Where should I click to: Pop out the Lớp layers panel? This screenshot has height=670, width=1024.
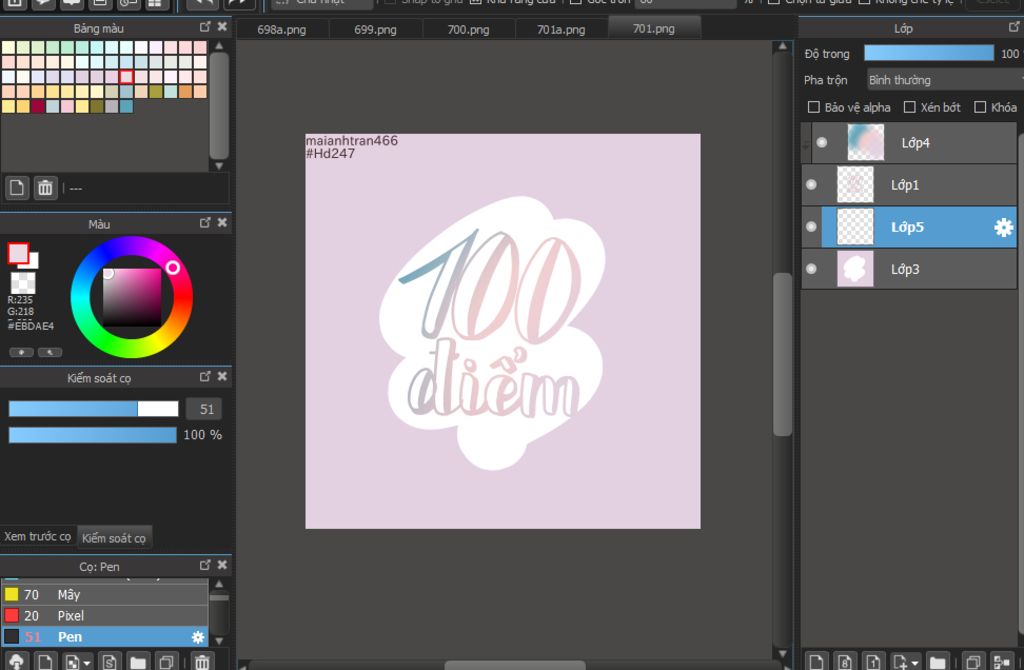point(1014,27)
